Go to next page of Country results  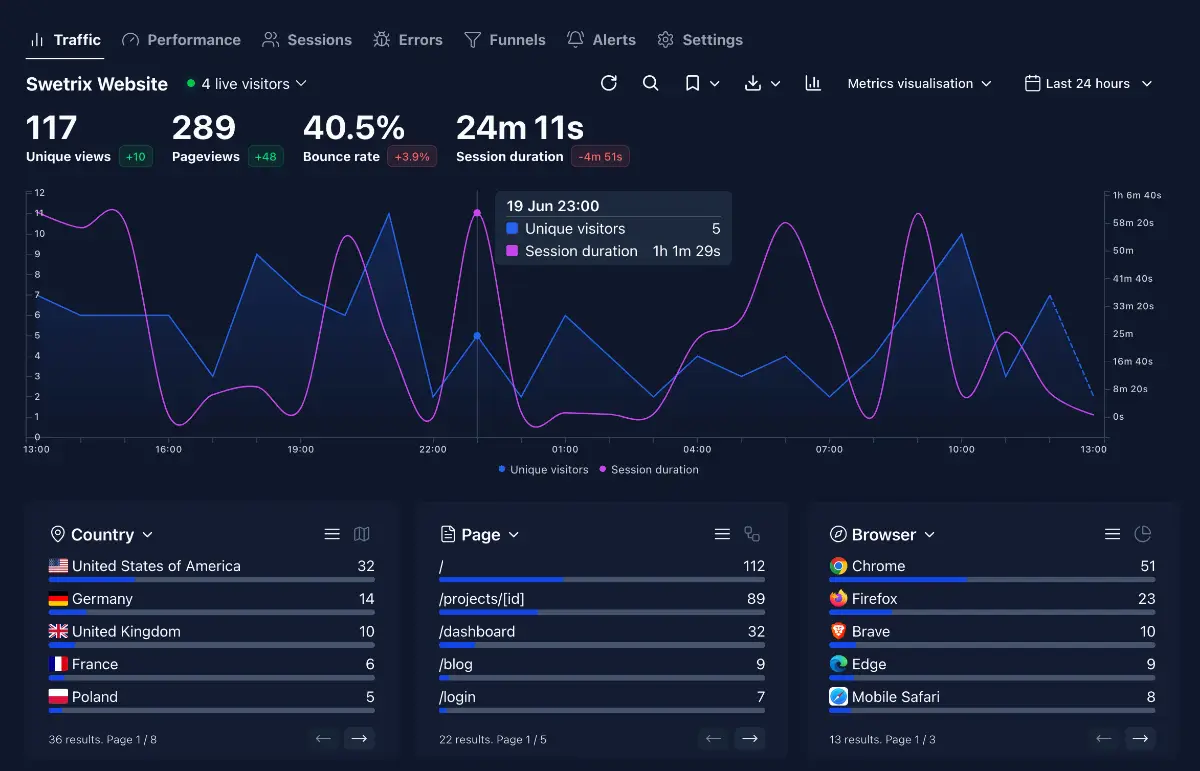[x=359, y=739]
